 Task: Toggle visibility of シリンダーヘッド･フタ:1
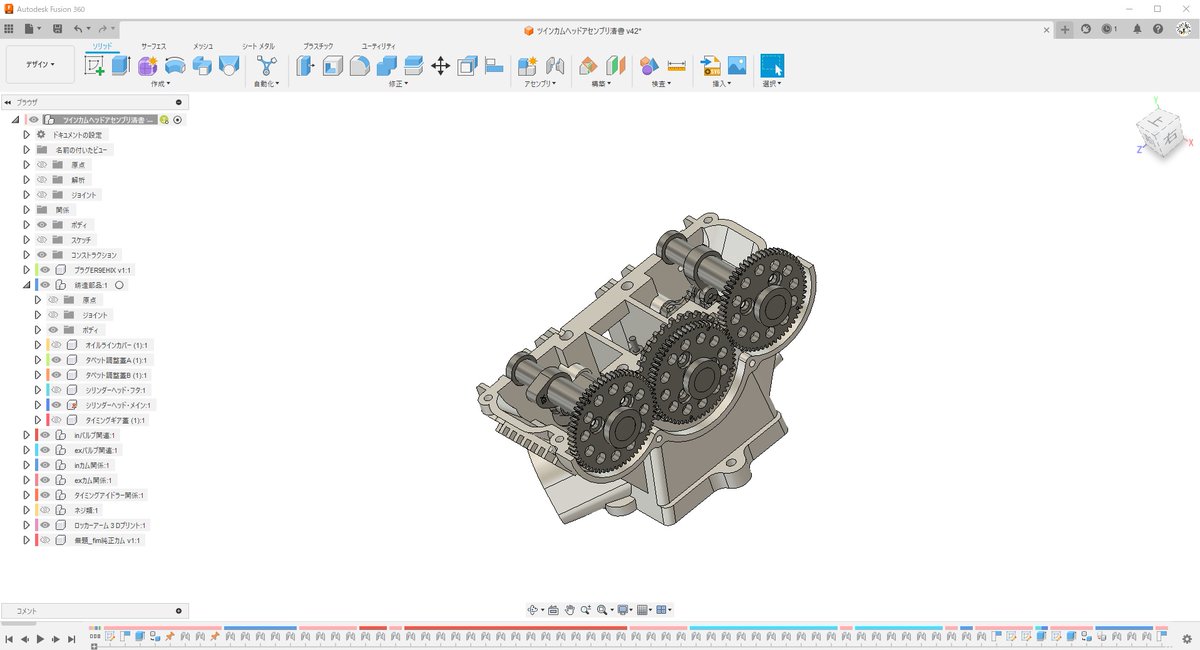(56, 390)
